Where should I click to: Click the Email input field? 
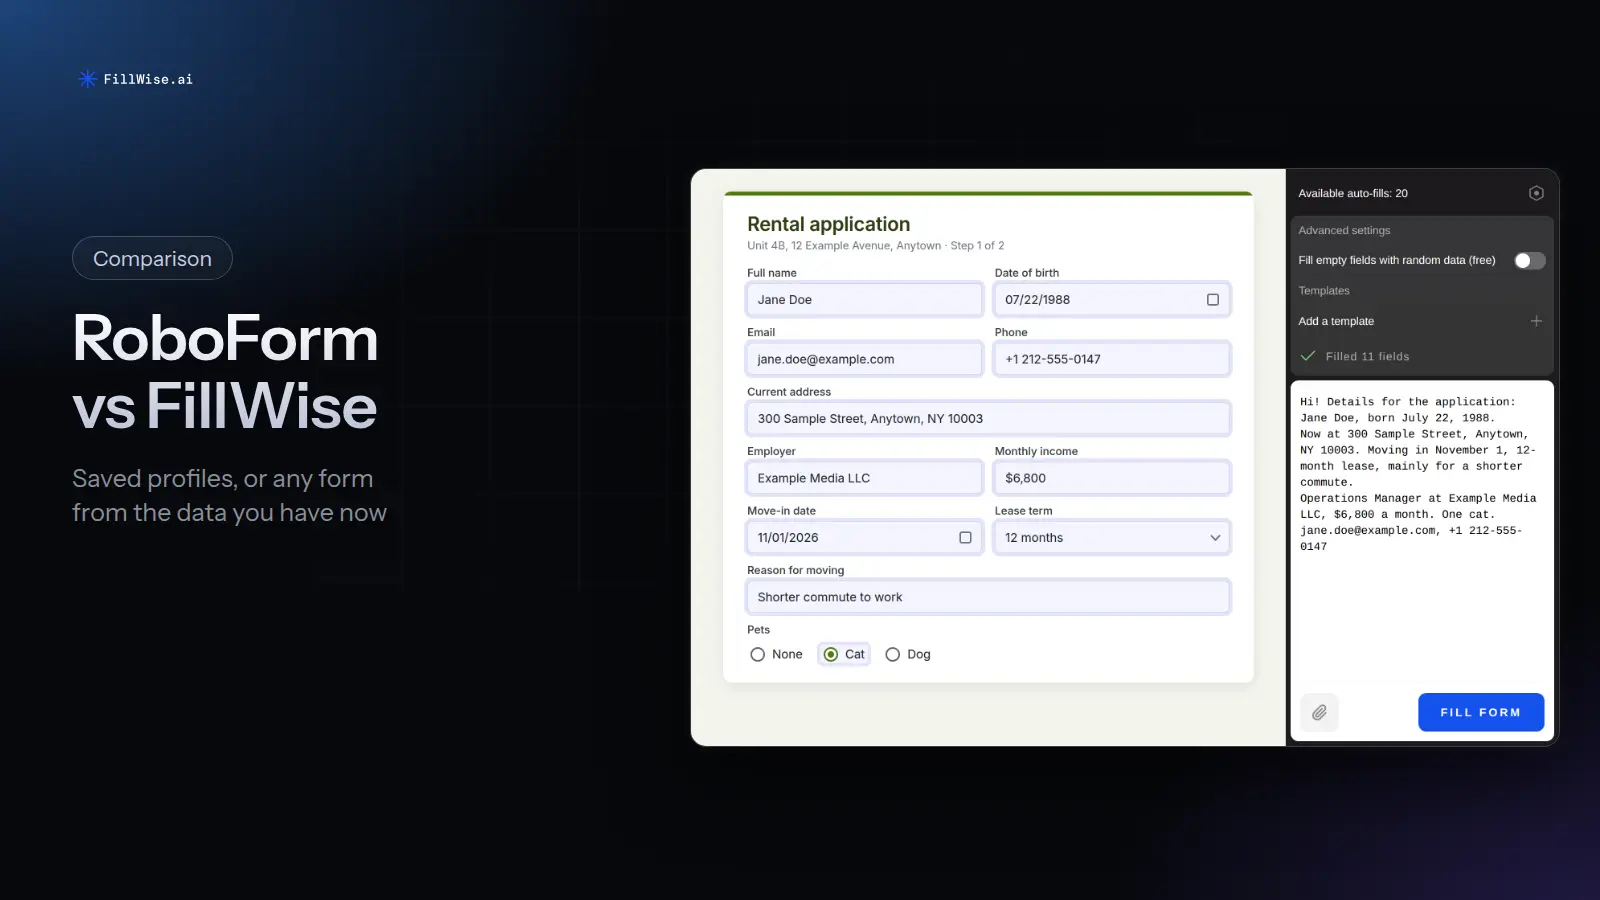[x=864, y=359]
